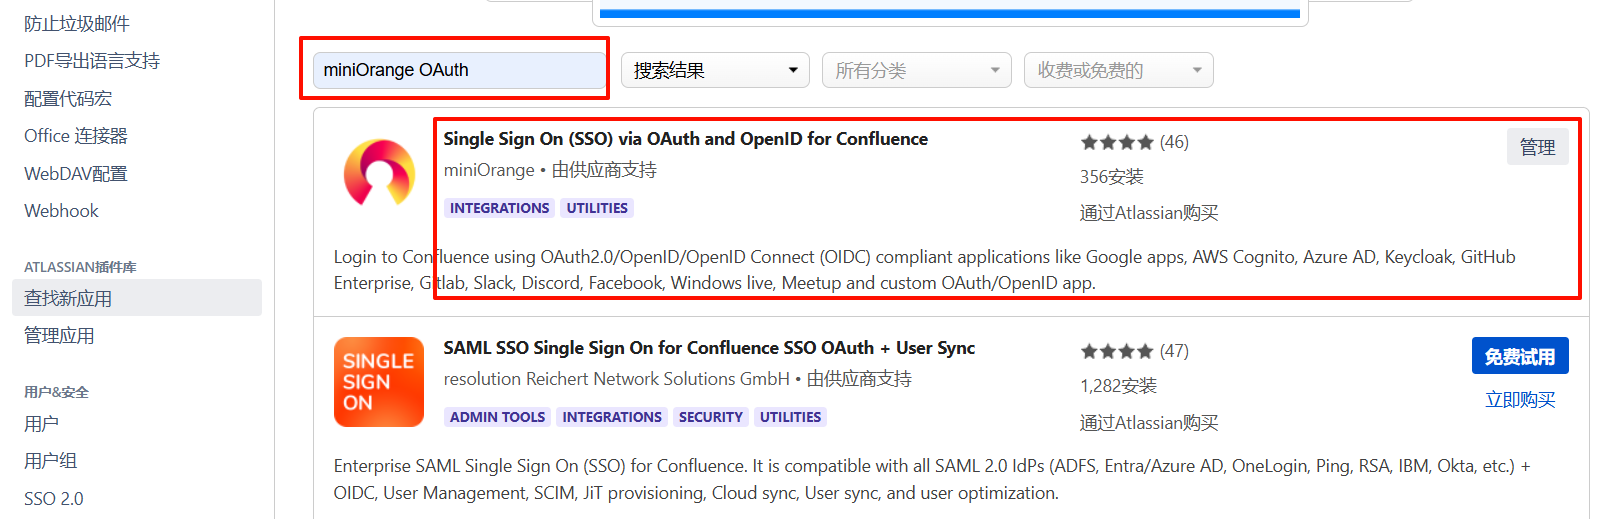Viewport: 1602px width, 519px height.
Task: Click INTEGRATIONS tag on miniOrange app
Action: [499, 208]
